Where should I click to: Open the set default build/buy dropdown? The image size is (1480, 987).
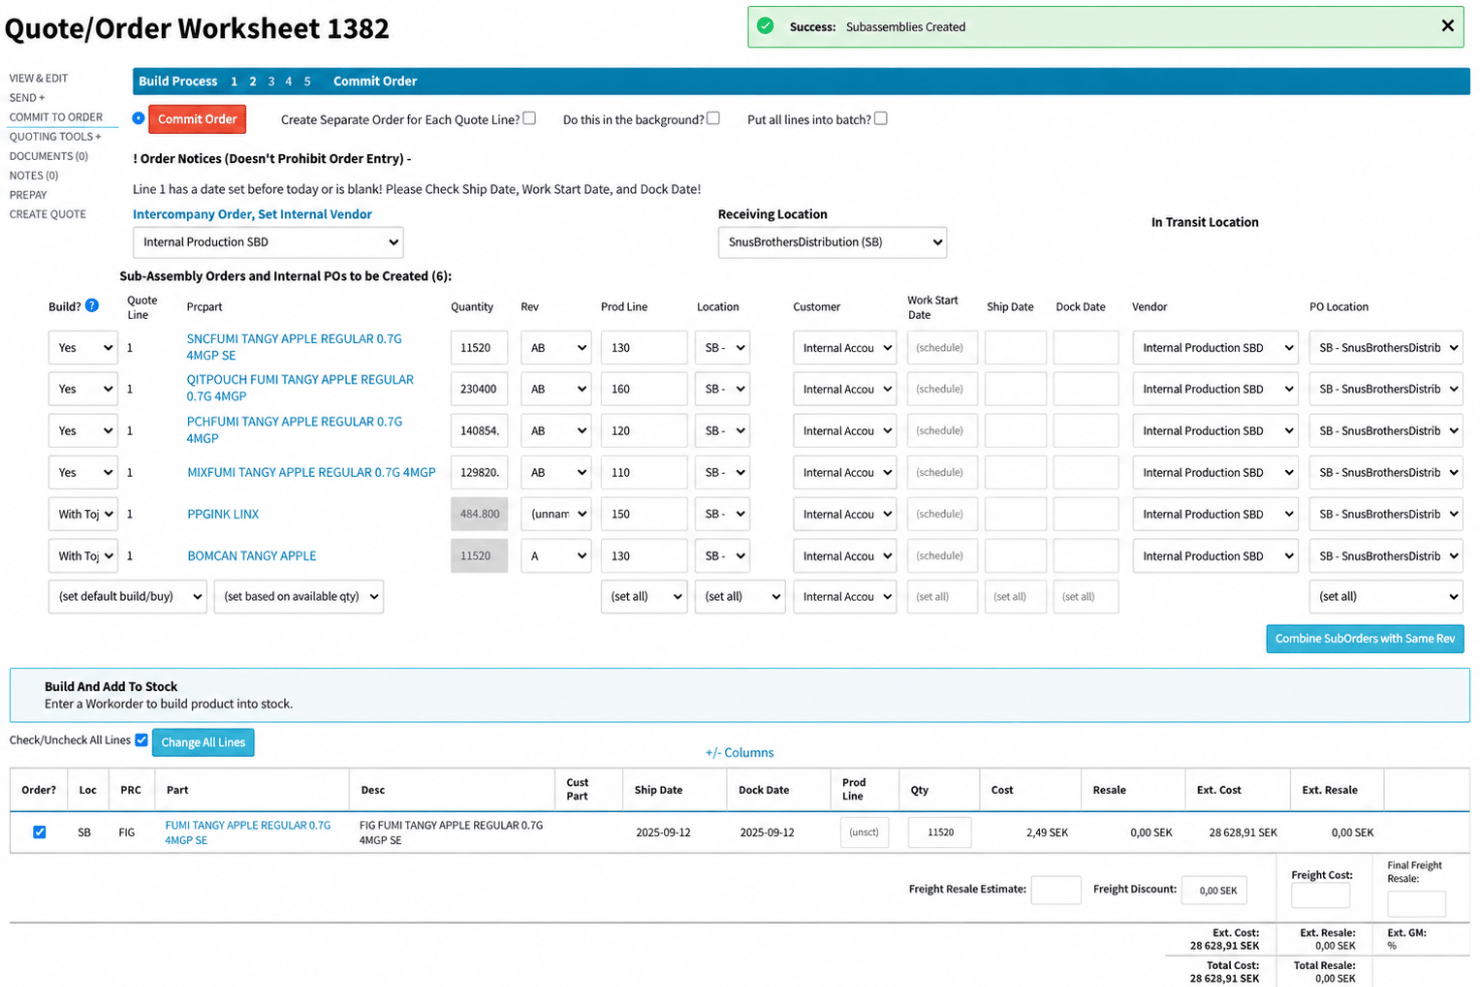(127, 596)
